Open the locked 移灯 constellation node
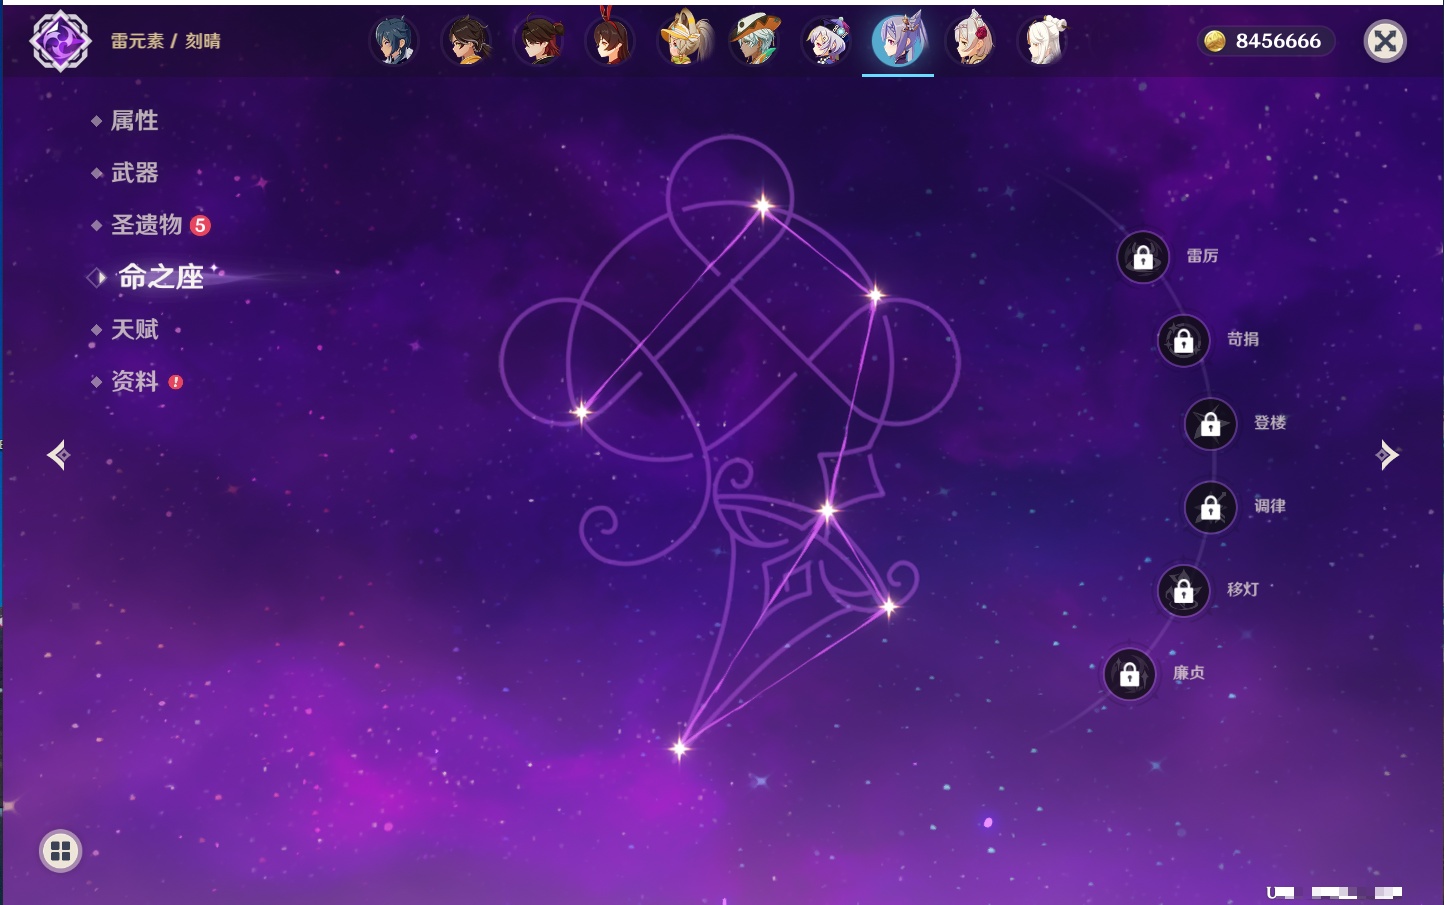1444x905 pixels. [x=1184, y=591]
